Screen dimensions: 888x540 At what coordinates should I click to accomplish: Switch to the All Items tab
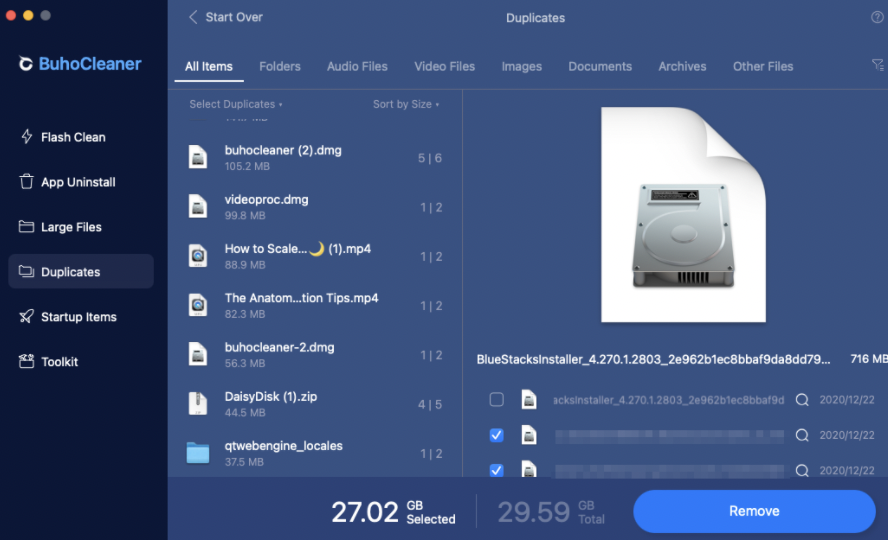pyautogui.click(x=208, y=66)
